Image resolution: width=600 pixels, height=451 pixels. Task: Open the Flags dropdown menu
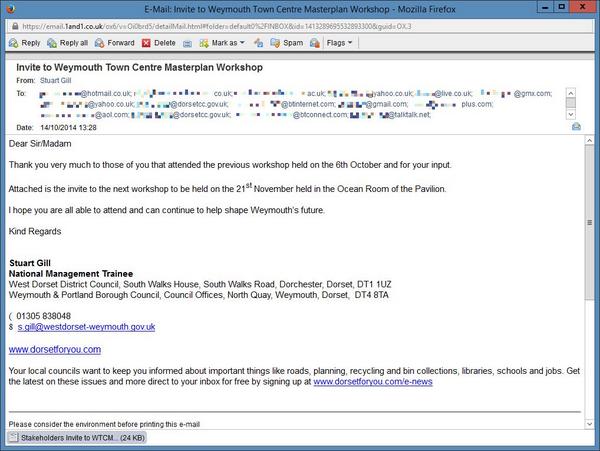click(x=339, y=43)
